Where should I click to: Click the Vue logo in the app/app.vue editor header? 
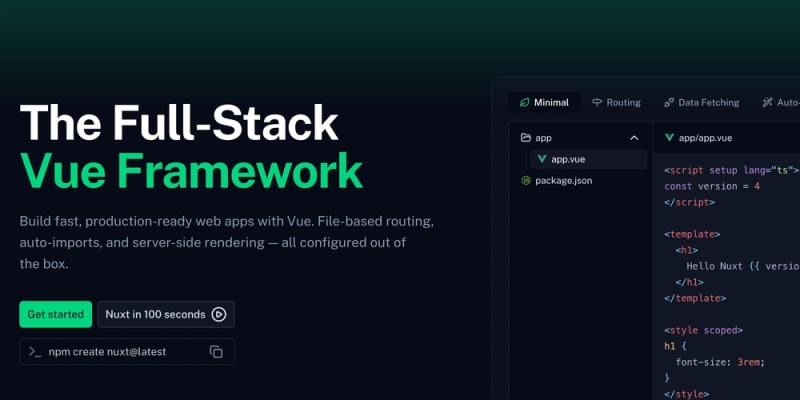(669, 138)
